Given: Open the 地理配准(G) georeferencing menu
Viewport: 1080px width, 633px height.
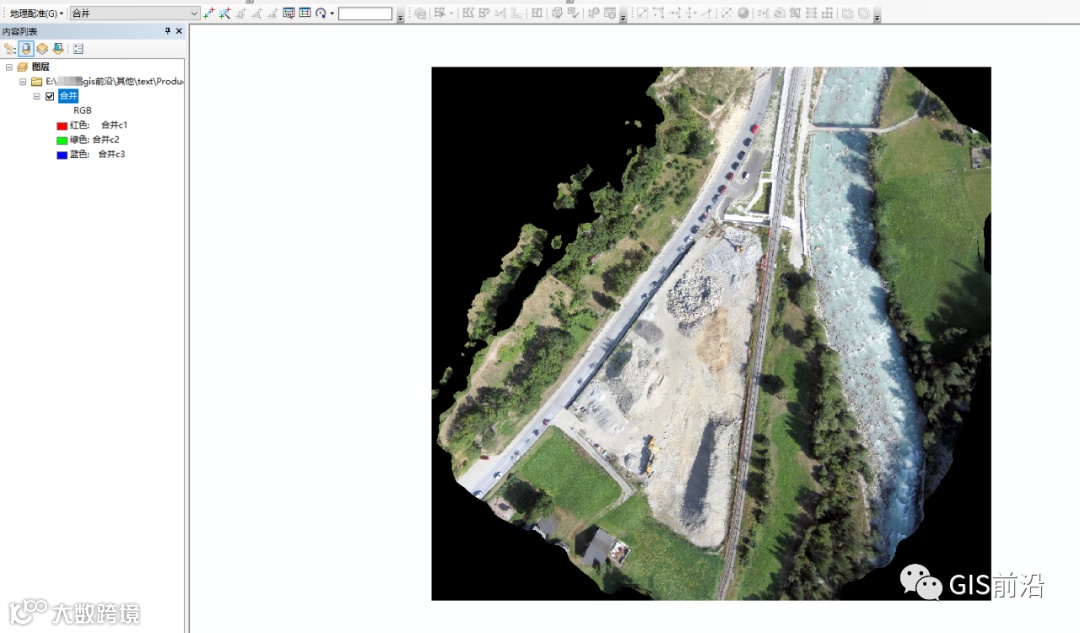Looking at the screenshot, I should 36,13.
